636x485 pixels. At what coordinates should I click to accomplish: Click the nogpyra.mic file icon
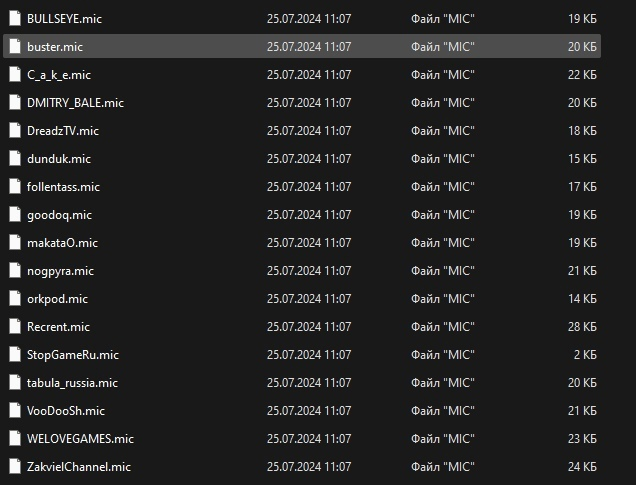coord(15,270)
